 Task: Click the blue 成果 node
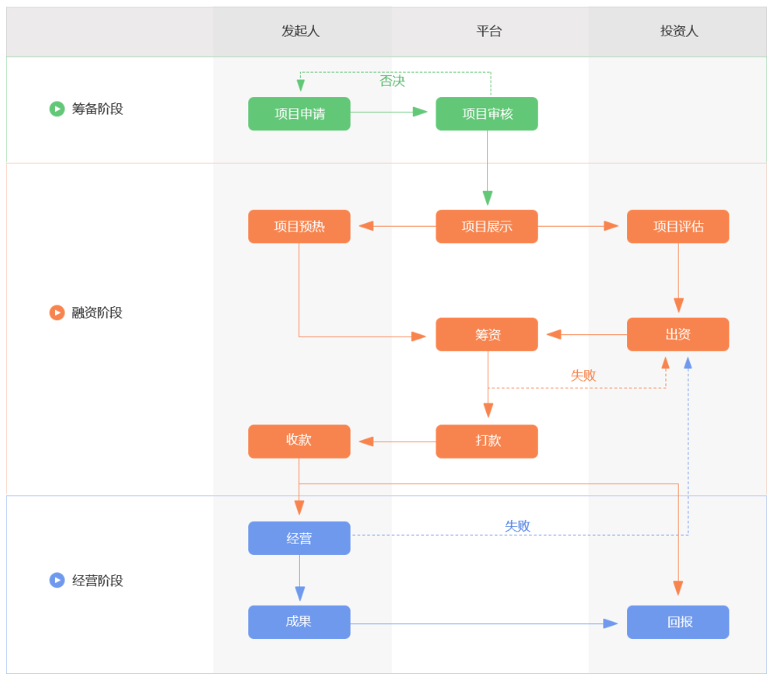click(x=299, y=622)
